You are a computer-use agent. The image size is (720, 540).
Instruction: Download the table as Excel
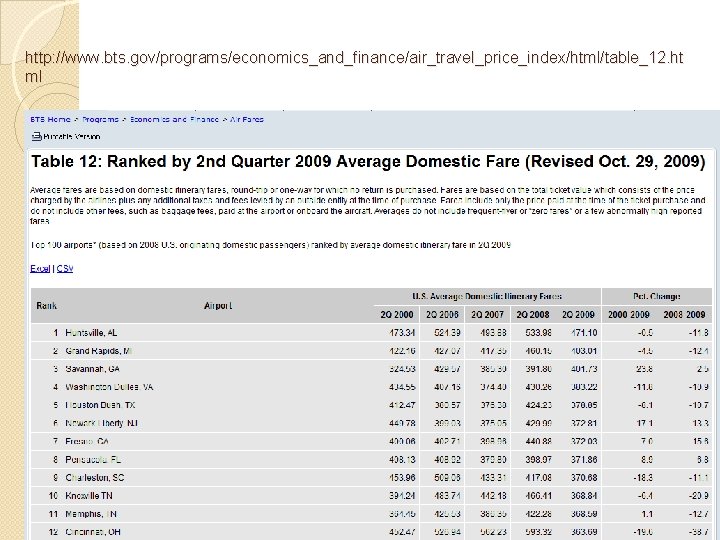[x=40, y=269]
